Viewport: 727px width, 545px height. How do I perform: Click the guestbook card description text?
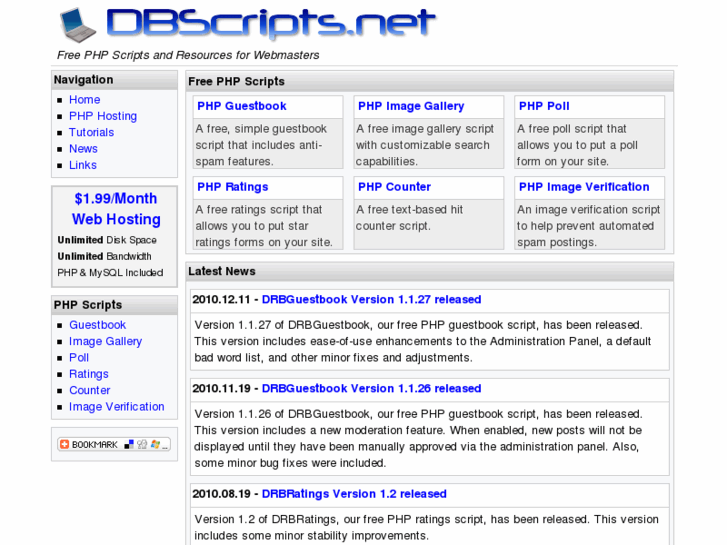click(x=261, y=145)
